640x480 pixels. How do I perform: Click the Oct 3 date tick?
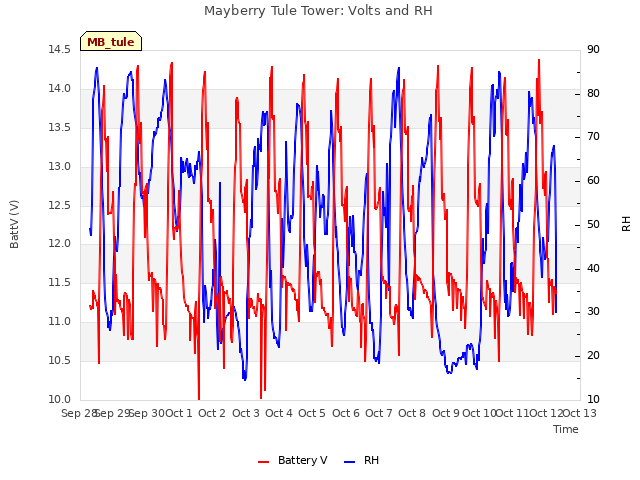click(246, 413)
